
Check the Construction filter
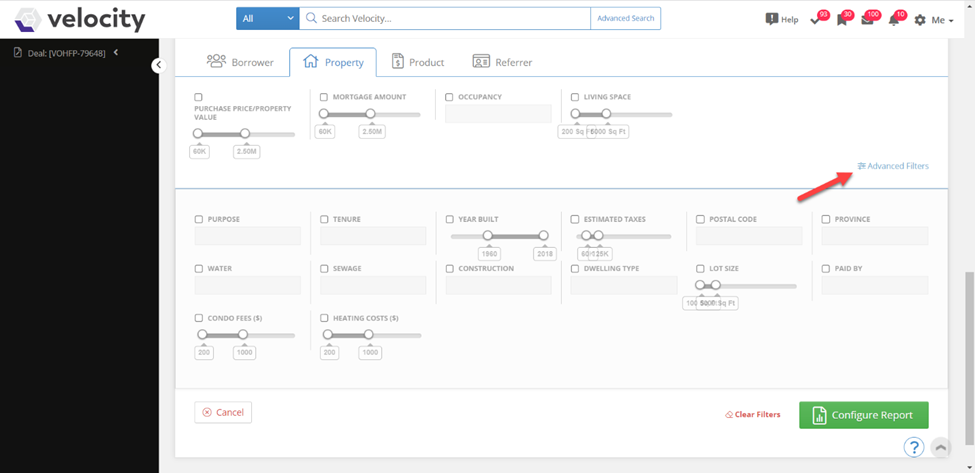pos(450,269)
